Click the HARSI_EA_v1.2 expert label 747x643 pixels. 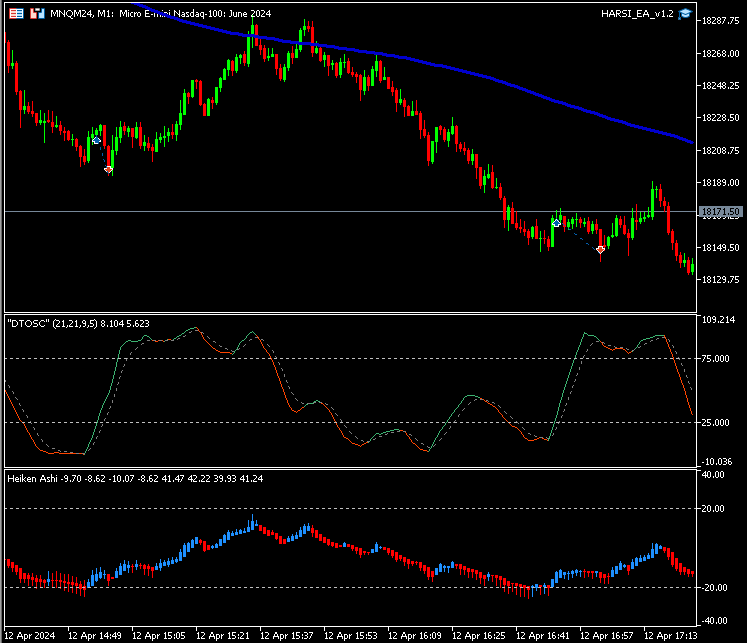[637, 14]
